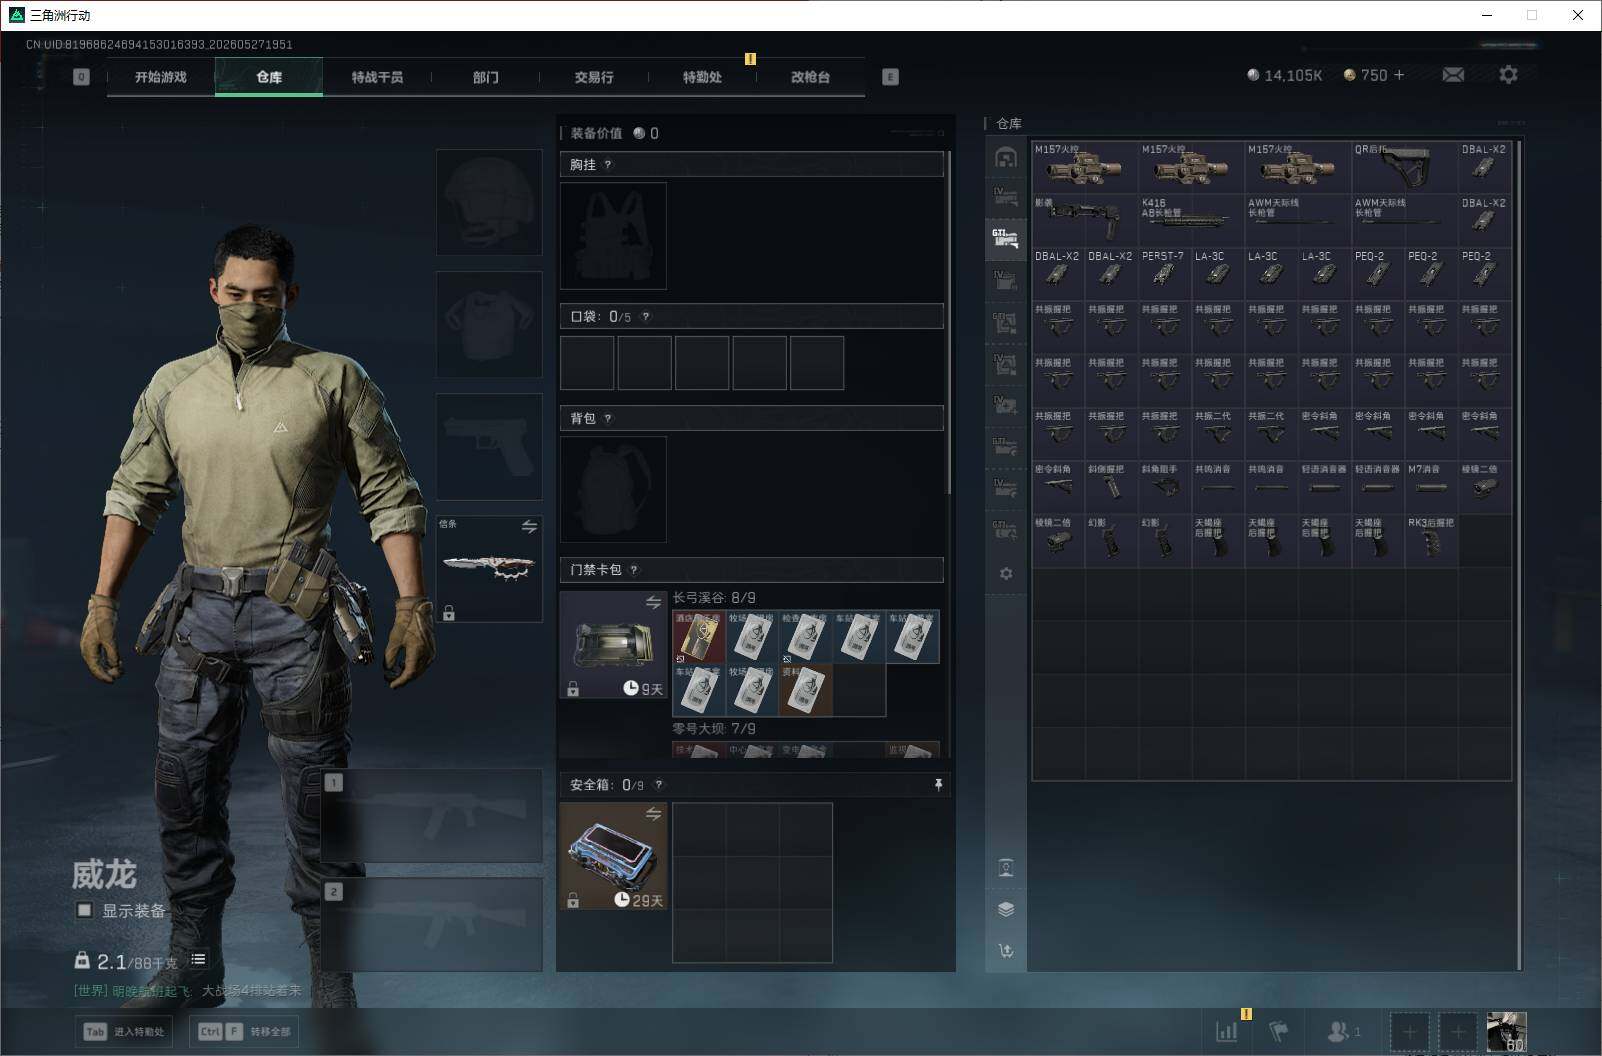Image resolution: width=1602 pixels, height=1056 pixels.
Task: Open the 特勤处 tab
Action: pos(702,77)
